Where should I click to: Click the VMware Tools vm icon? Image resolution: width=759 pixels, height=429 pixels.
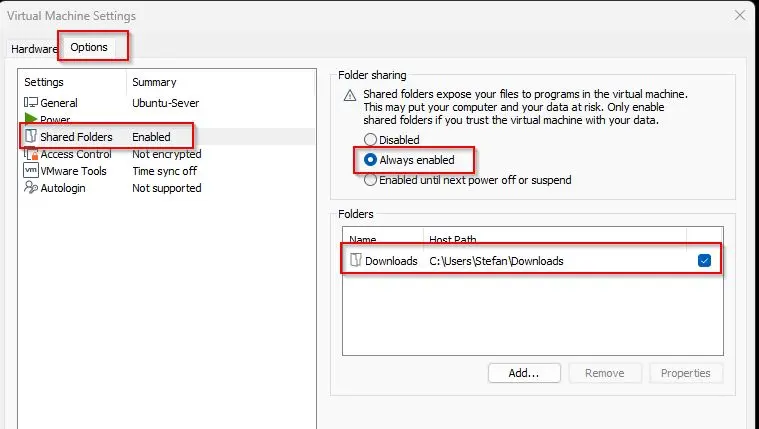(x=30, y=171)
